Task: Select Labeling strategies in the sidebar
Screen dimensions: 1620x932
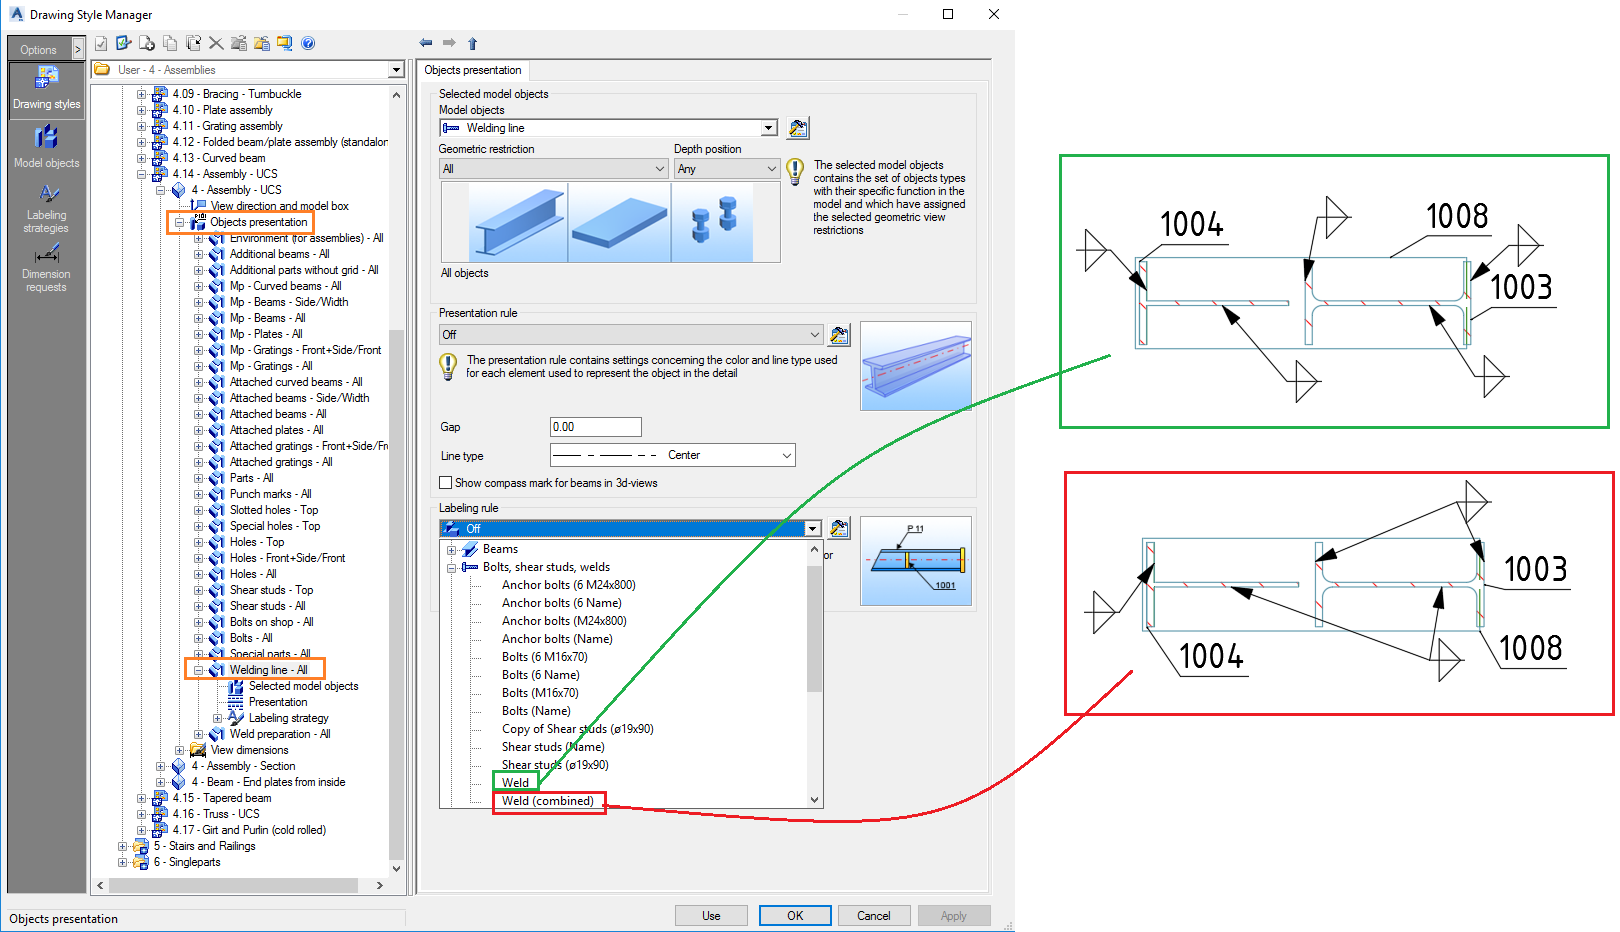Action: pos(46,205)
